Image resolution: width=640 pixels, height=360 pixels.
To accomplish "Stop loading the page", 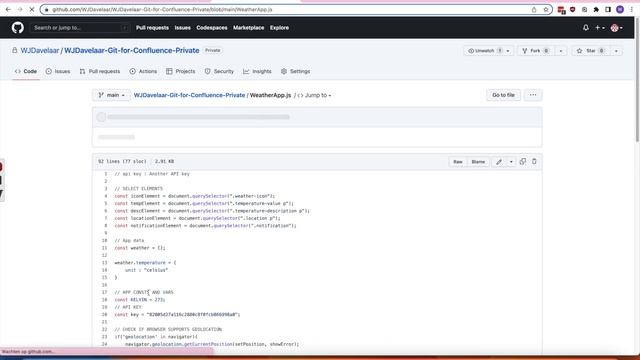I will click(31, 9).
